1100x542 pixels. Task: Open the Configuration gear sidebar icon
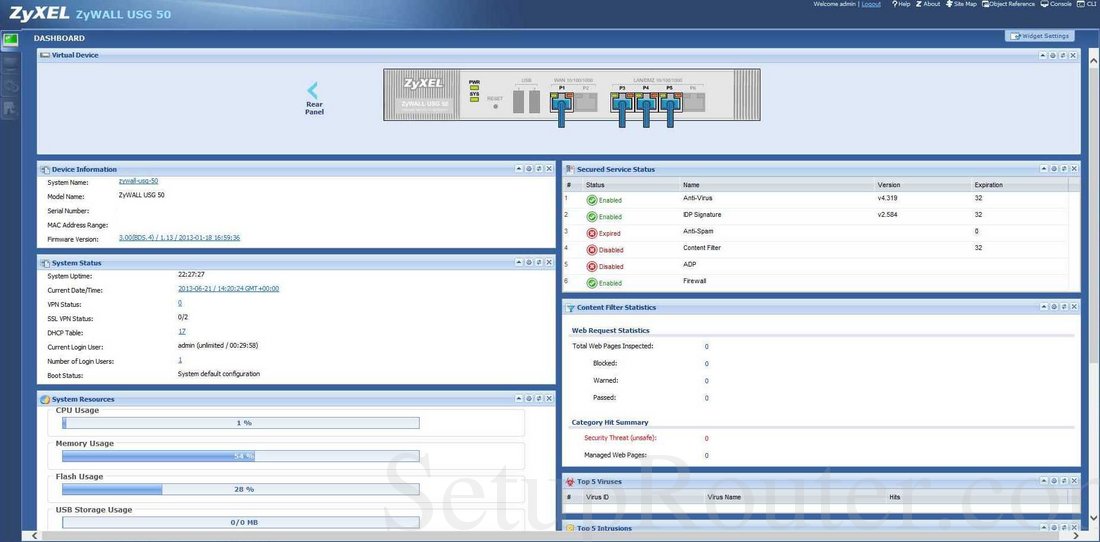pos(10,86)
